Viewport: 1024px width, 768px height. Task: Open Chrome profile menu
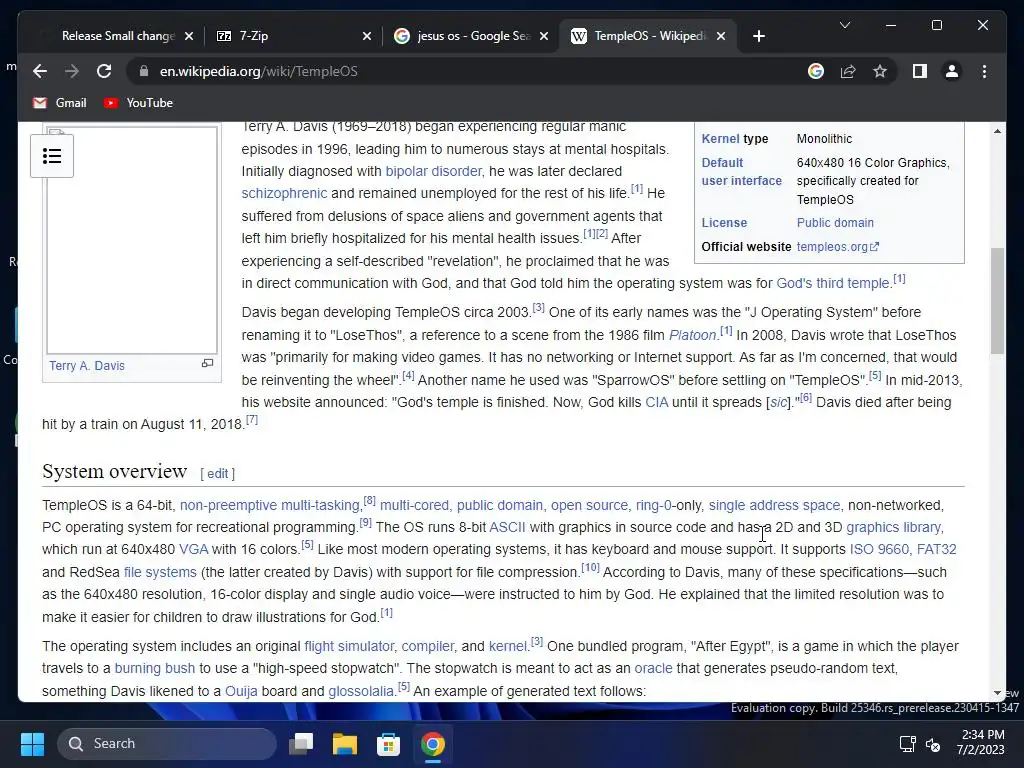coord(952,71)
